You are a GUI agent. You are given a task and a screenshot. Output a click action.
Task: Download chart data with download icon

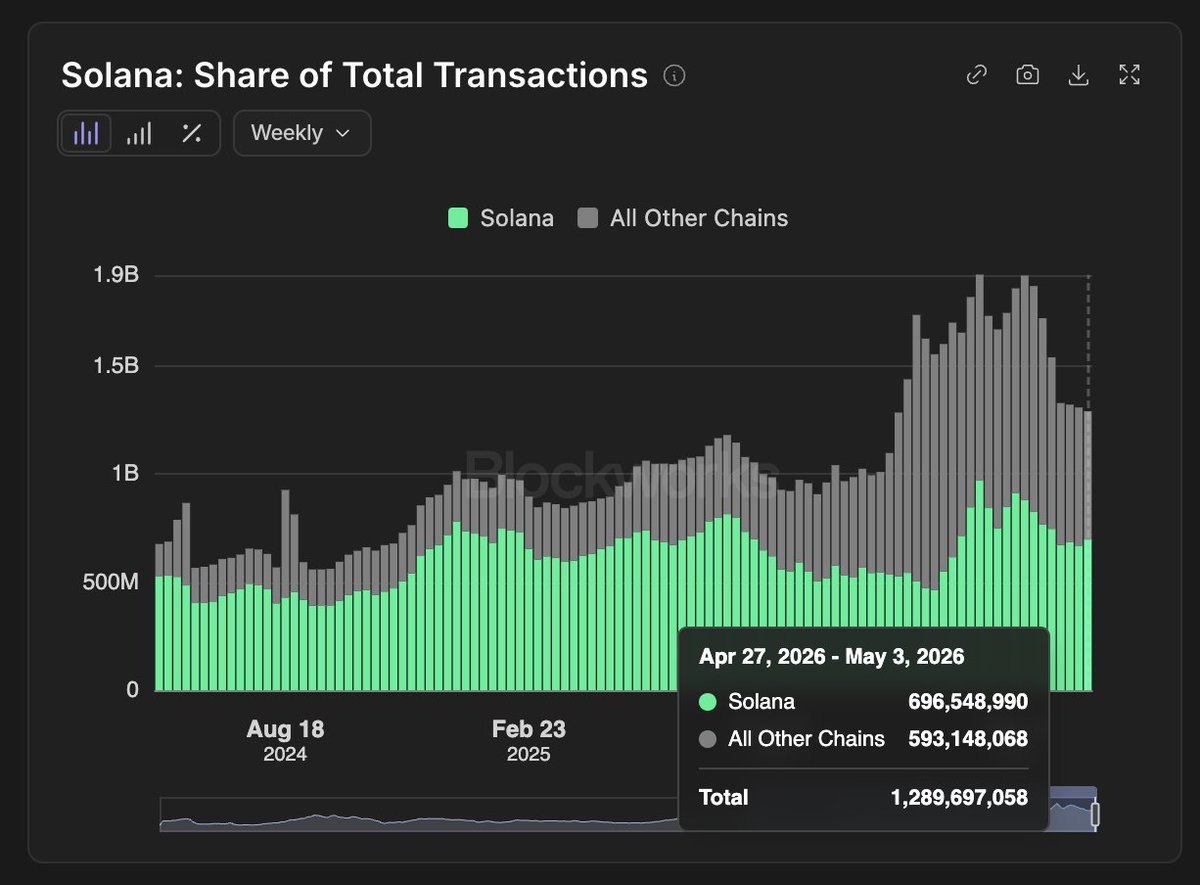tap(1078, 75)
